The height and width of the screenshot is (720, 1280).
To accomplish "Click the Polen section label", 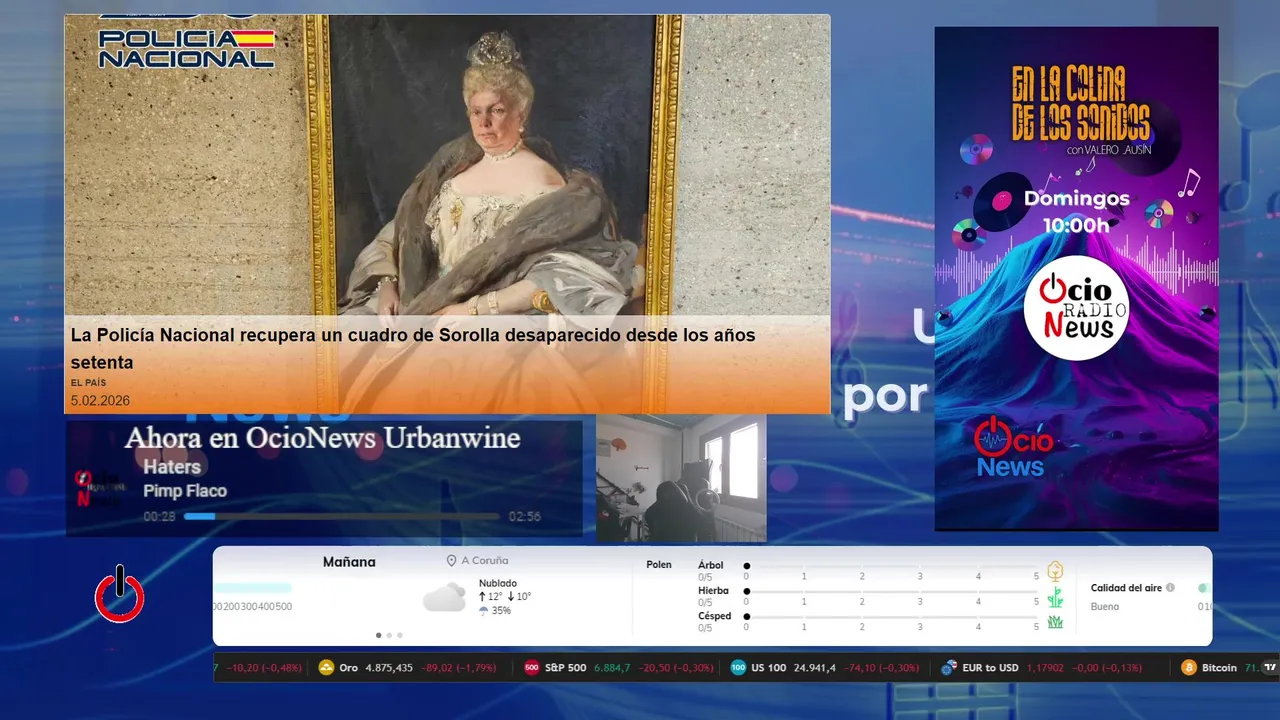I will click(x=659, y=565).
